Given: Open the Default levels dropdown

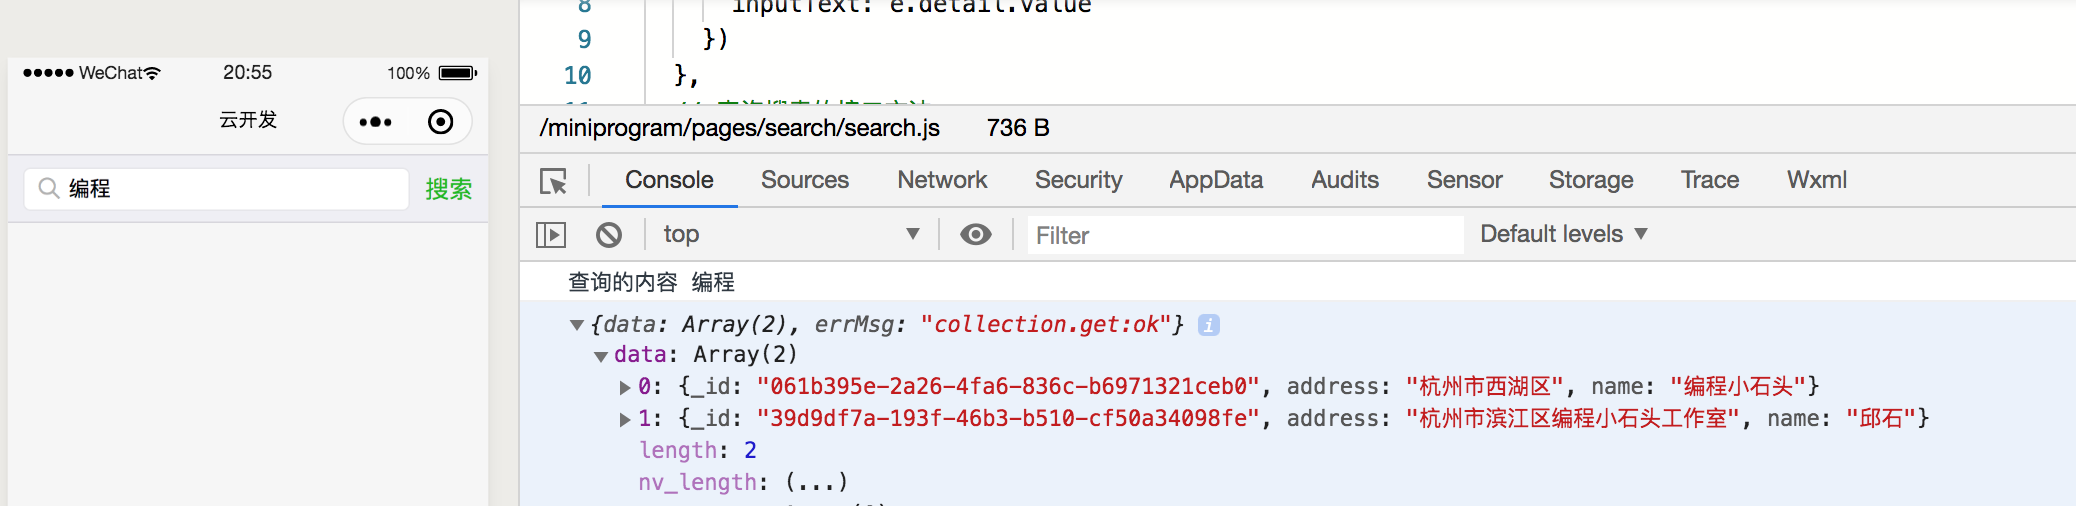Looking at the screenshot, I should (x=1563, y=234).
